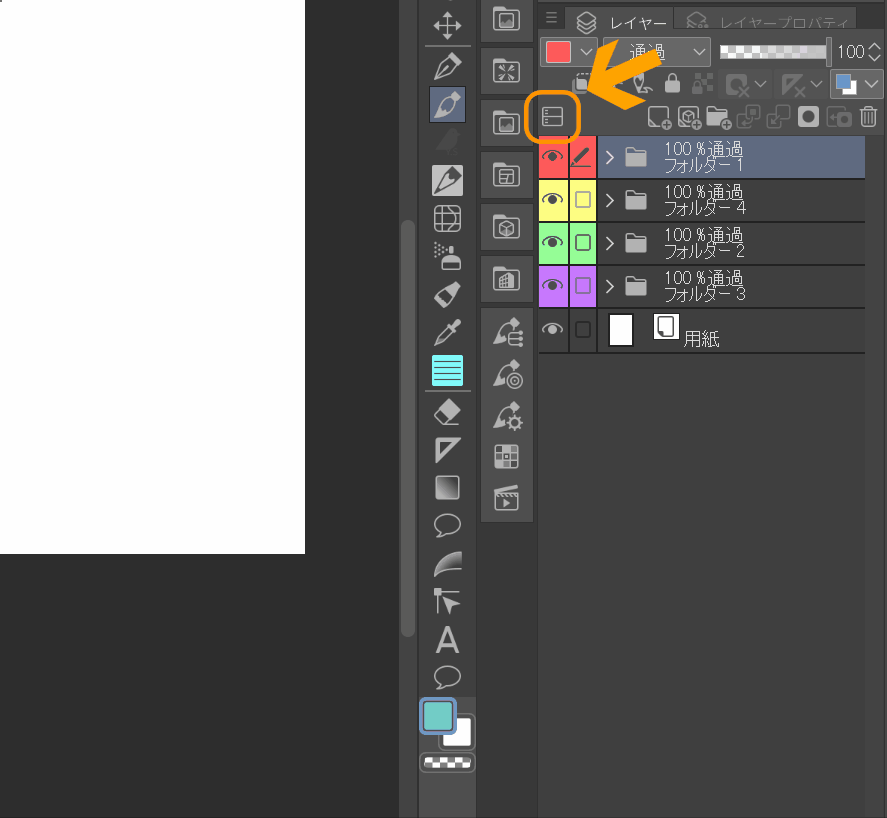The width and height of the screenshot is (887, 818).
Task: Select the Gradient tool
Action: tap(447, 488)
